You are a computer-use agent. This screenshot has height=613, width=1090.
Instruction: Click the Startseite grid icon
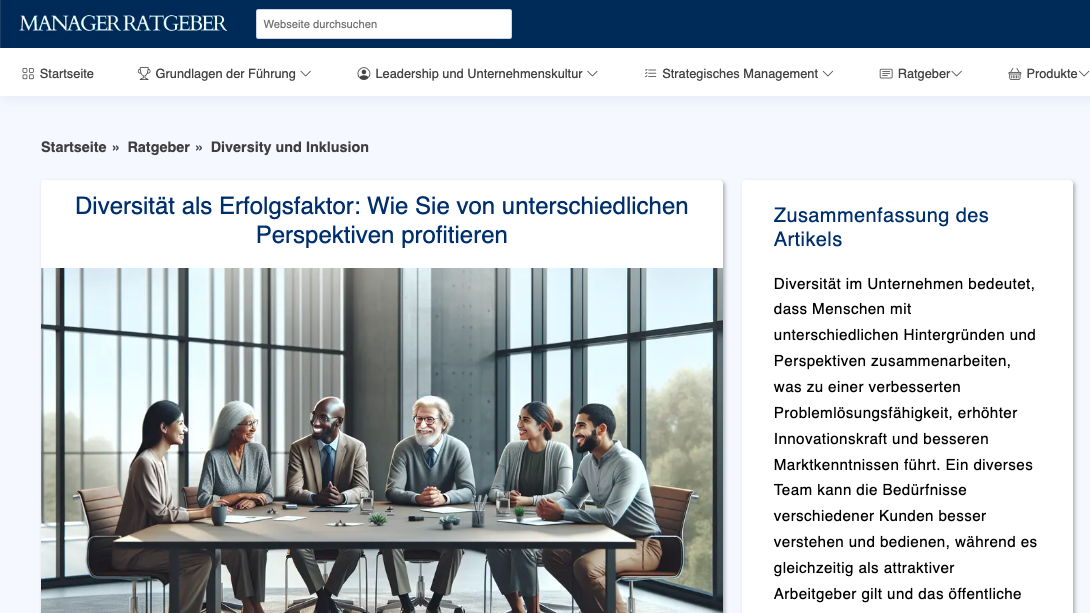click(28, 74)
